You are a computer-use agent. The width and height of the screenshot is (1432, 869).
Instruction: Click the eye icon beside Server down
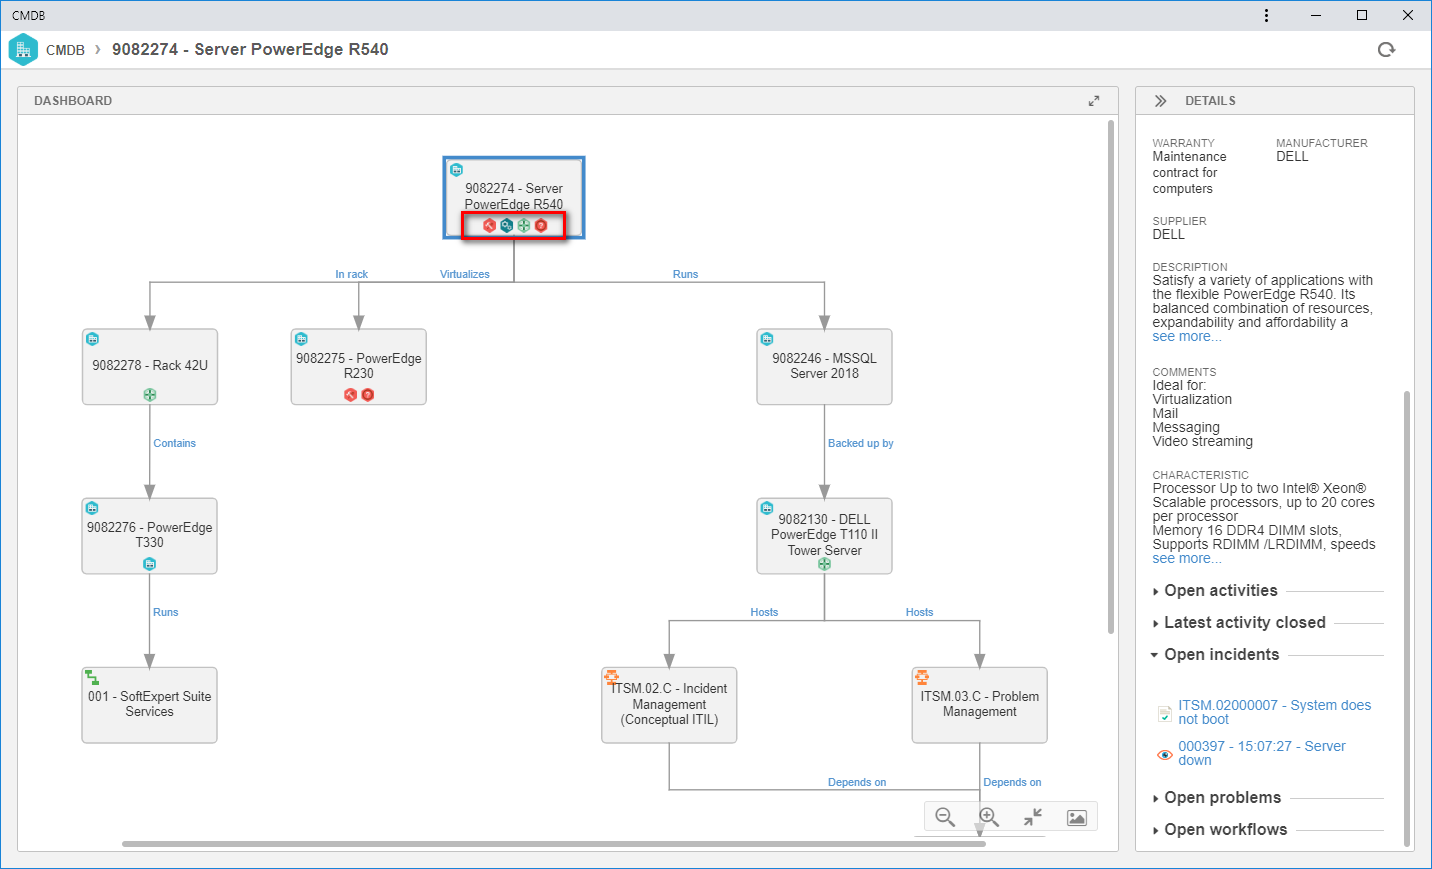(1164, 755)
